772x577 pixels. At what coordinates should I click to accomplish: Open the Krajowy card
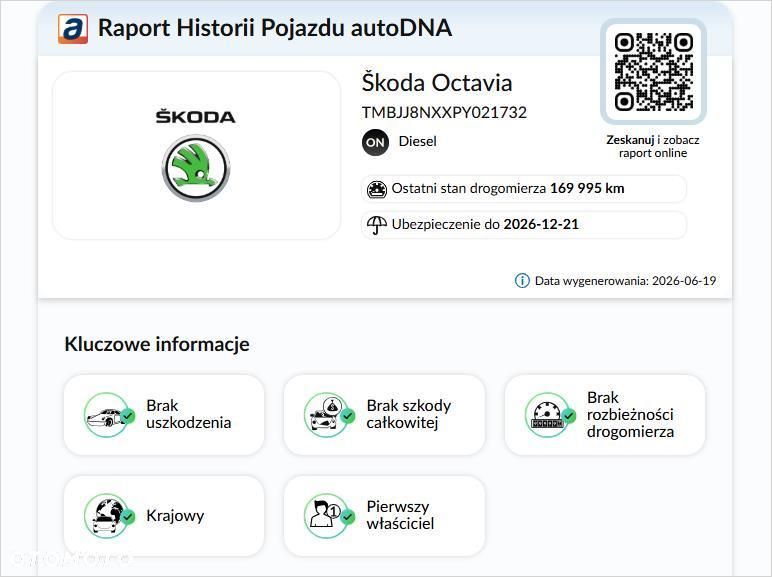(164, 516)
